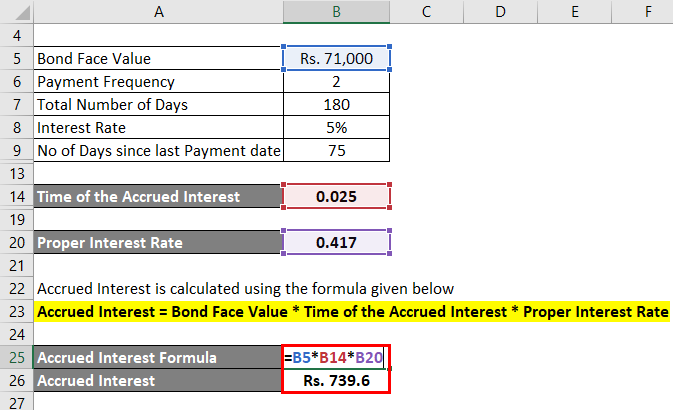673x410 pixels.
Task: Click the yellow highlighted Accrued Interest formula row
Action: pos(353,312)
